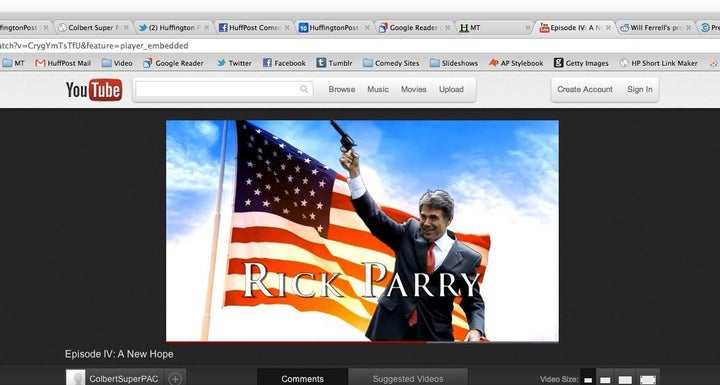Open the Facebook bookmark
The height and width of the screenshot is (385, 720).
click(284, 63)
